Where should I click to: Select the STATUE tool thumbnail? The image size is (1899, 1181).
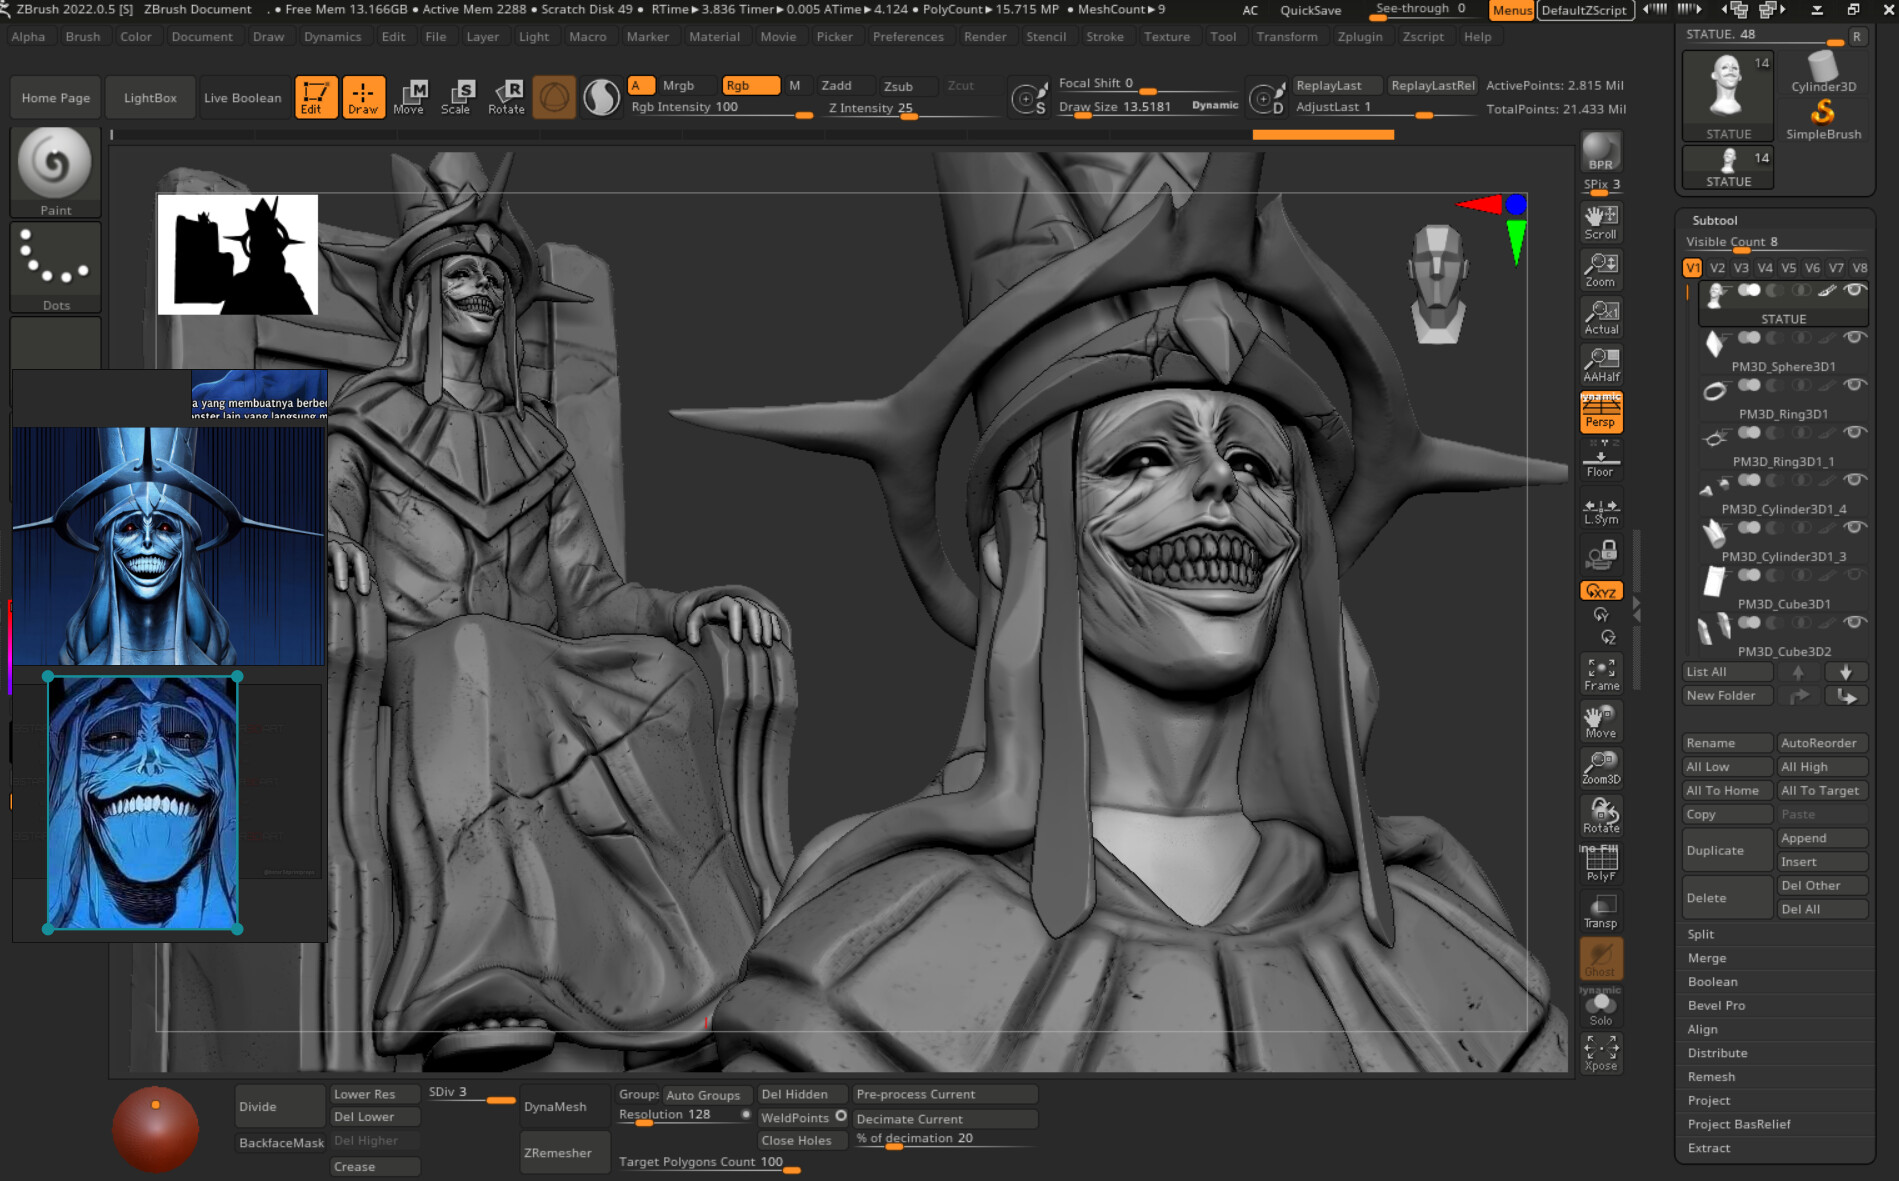[1727, 88]
